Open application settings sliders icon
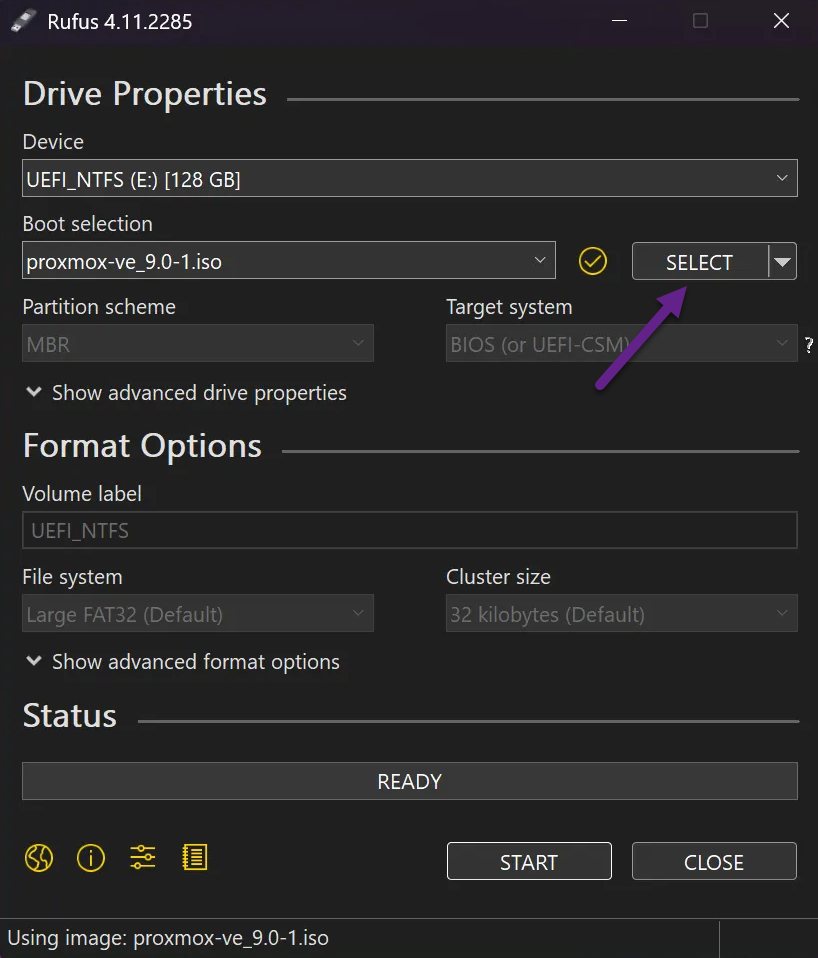 [x=143, y=858]
